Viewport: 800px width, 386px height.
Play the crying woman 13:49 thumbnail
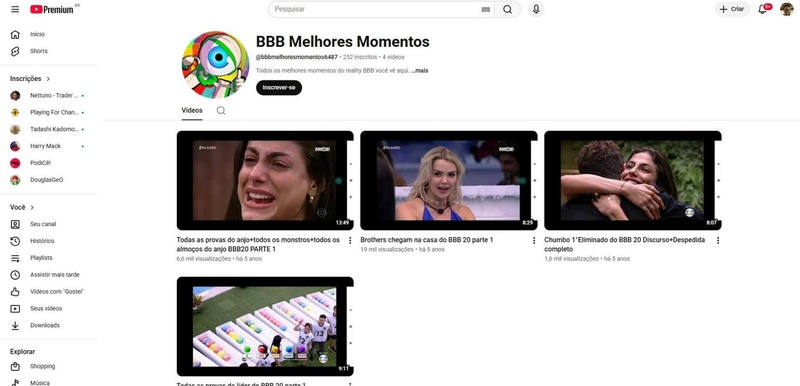(x=265, y=181)
